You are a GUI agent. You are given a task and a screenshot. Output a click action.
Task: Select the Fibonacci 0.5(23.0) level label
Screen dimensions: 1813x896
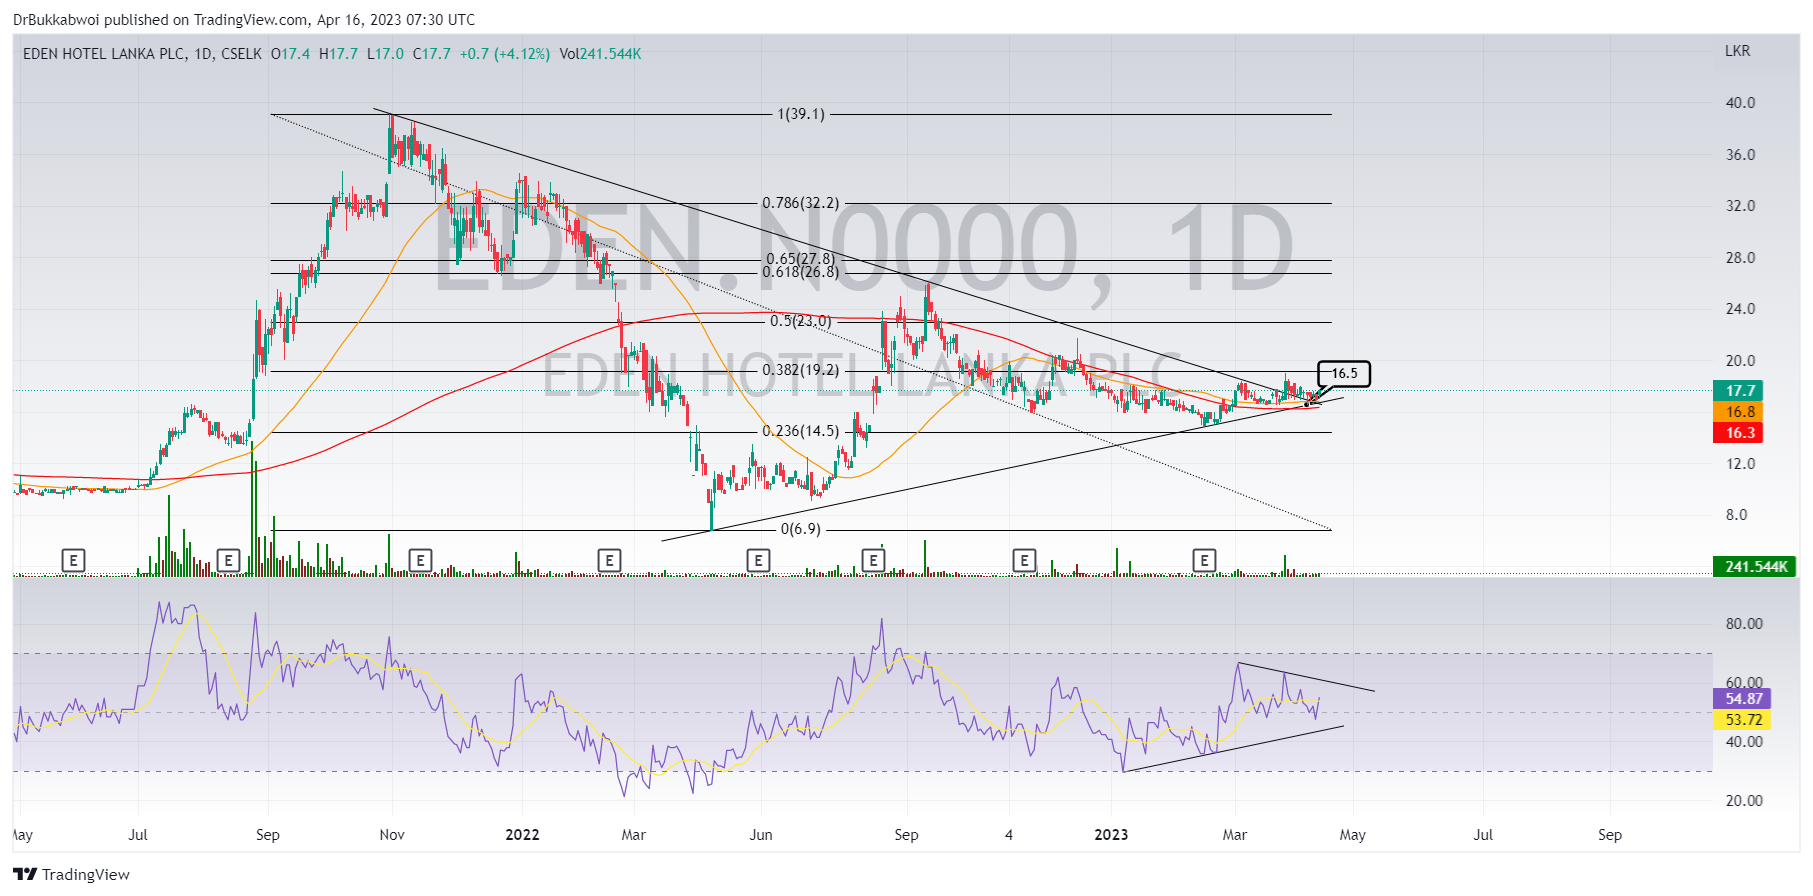[x=800, y=321]
